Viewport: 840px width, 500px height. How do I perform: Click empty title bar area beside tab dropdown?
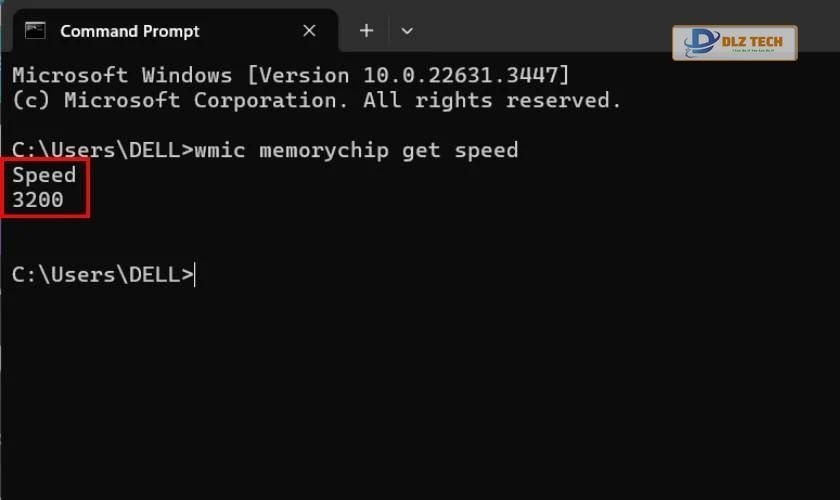click(540, 31)
